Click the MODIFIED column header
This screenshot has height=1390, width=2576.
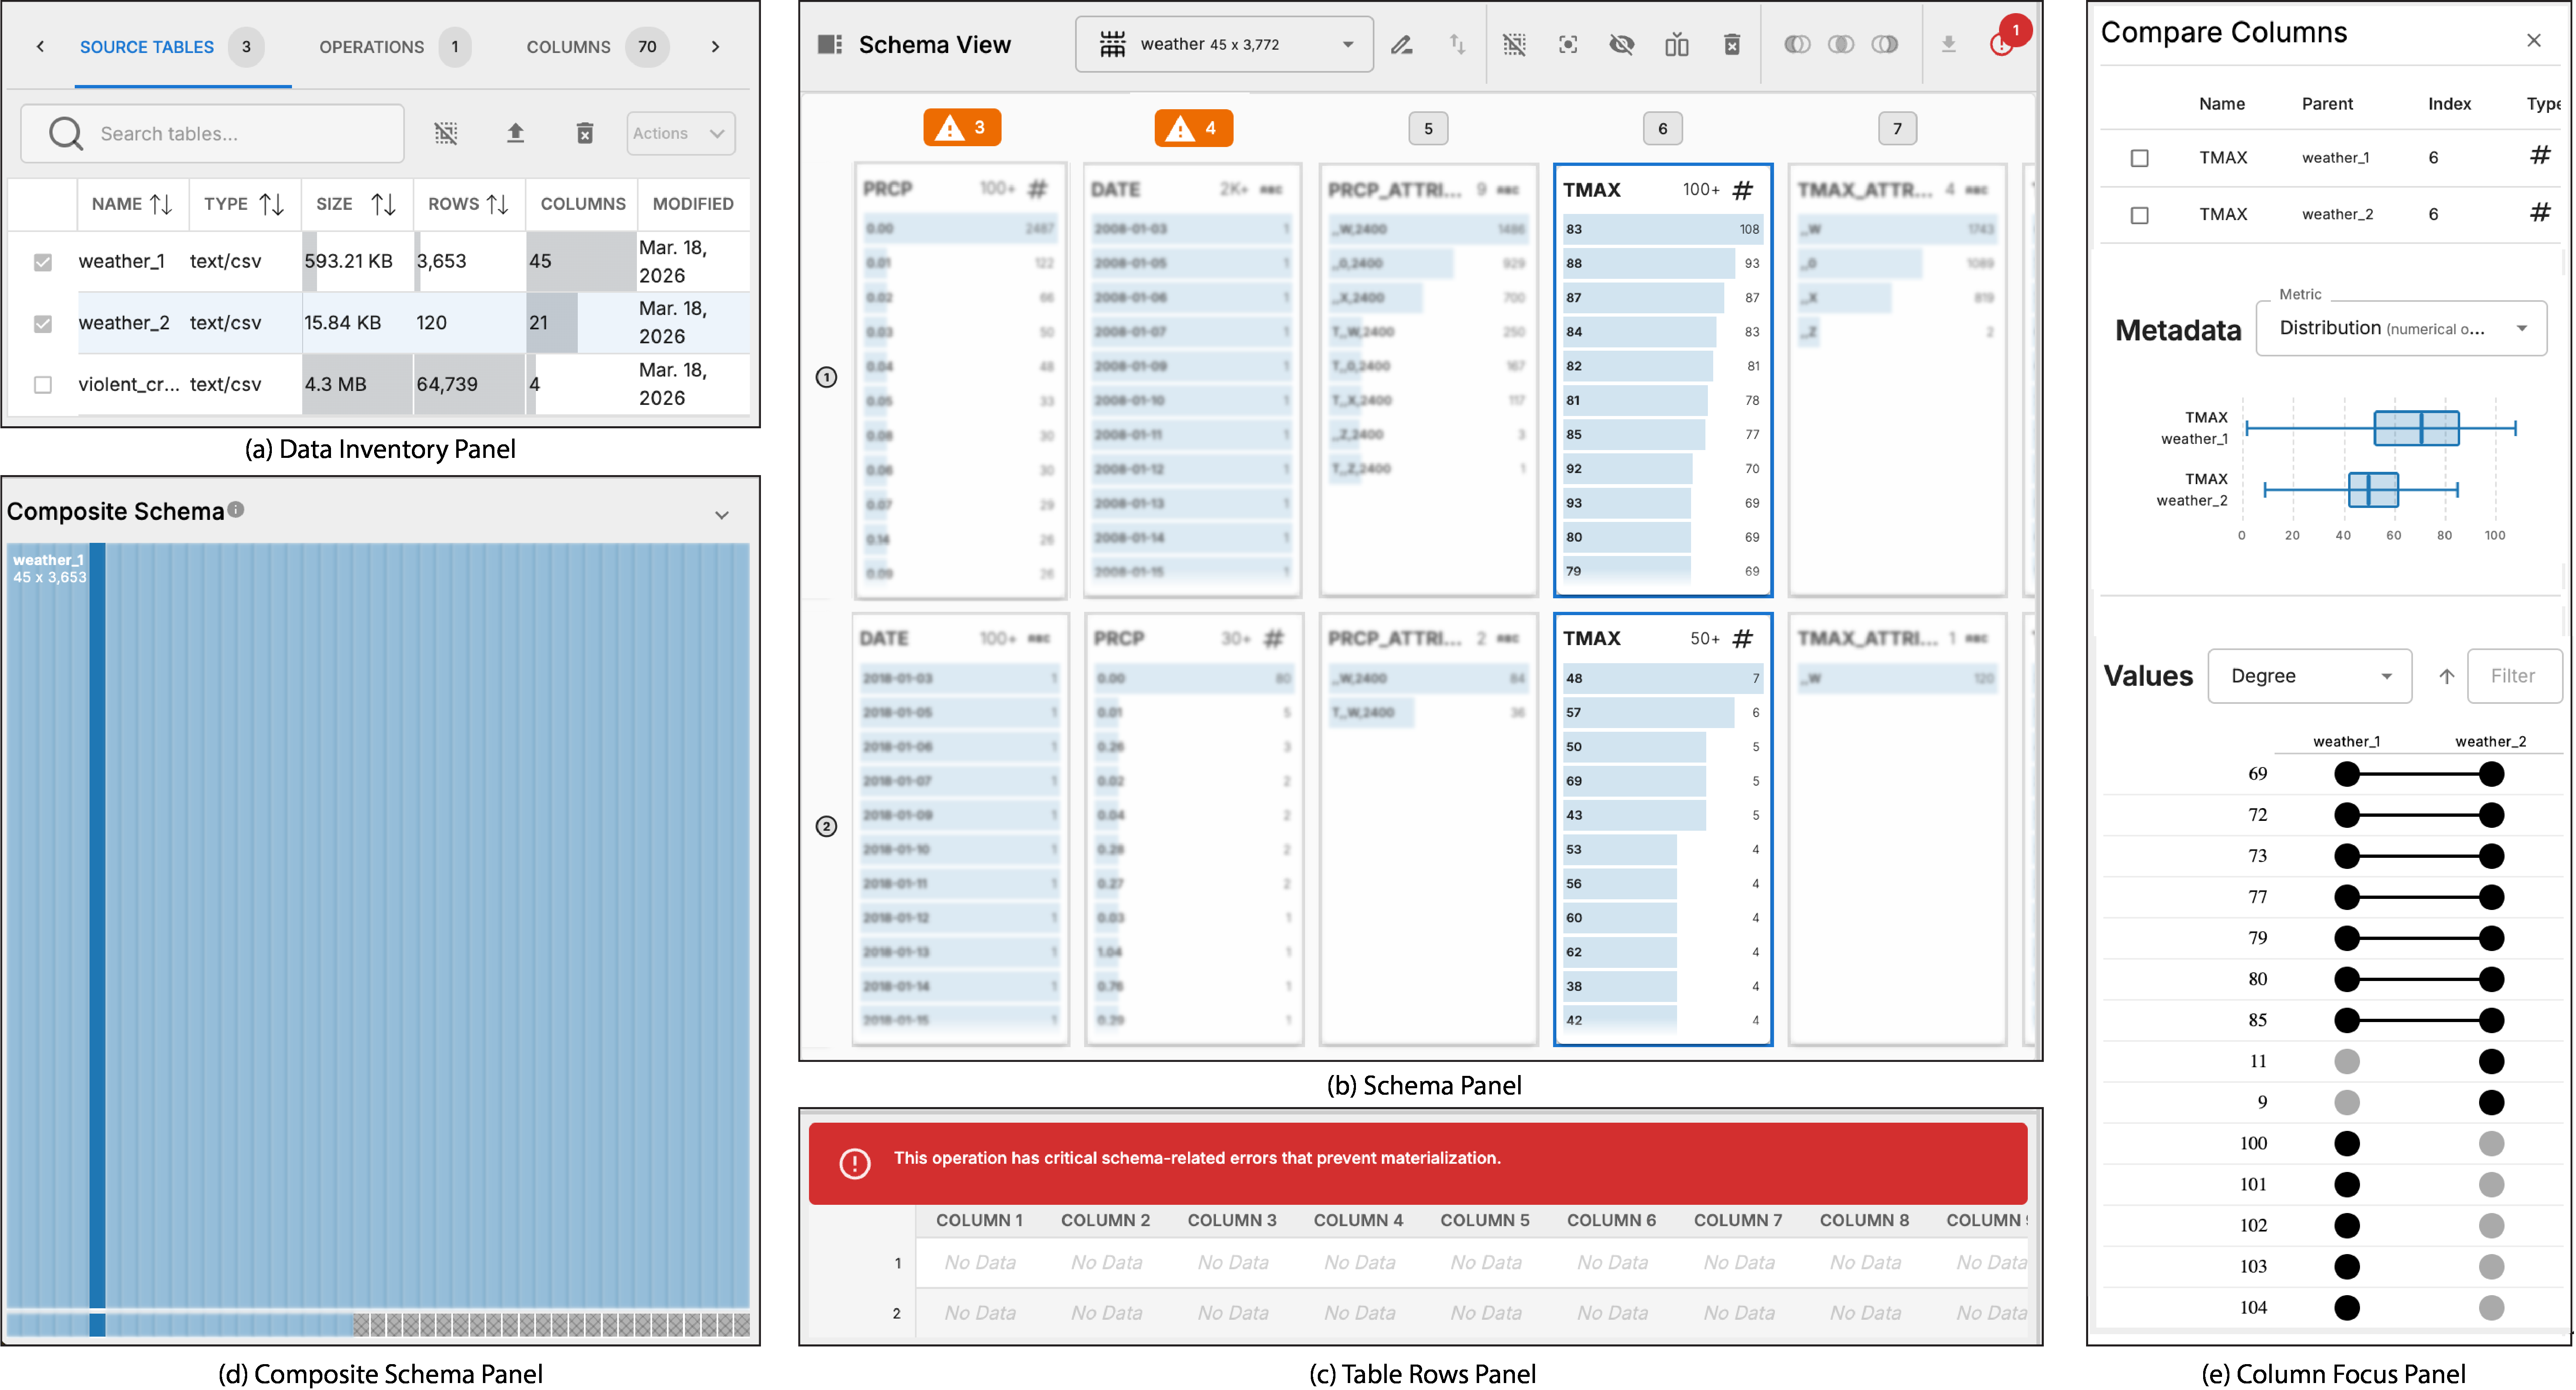pyautogui.click(x=693, y=204)
